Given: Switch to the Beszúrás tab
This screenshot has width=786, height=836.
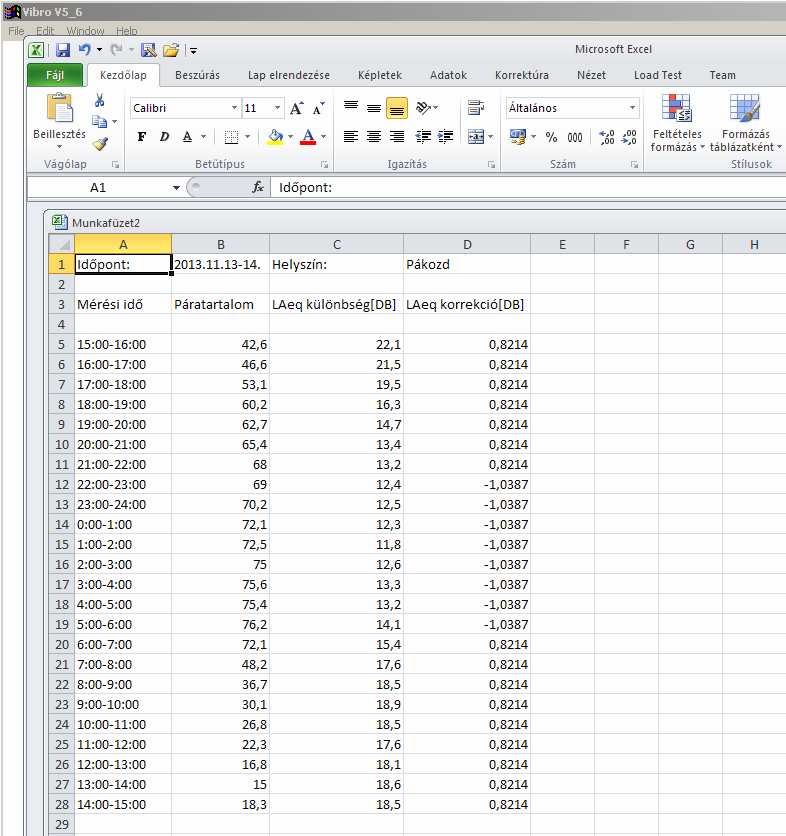Looking at the screenshot, I should (x=197, y=75).
